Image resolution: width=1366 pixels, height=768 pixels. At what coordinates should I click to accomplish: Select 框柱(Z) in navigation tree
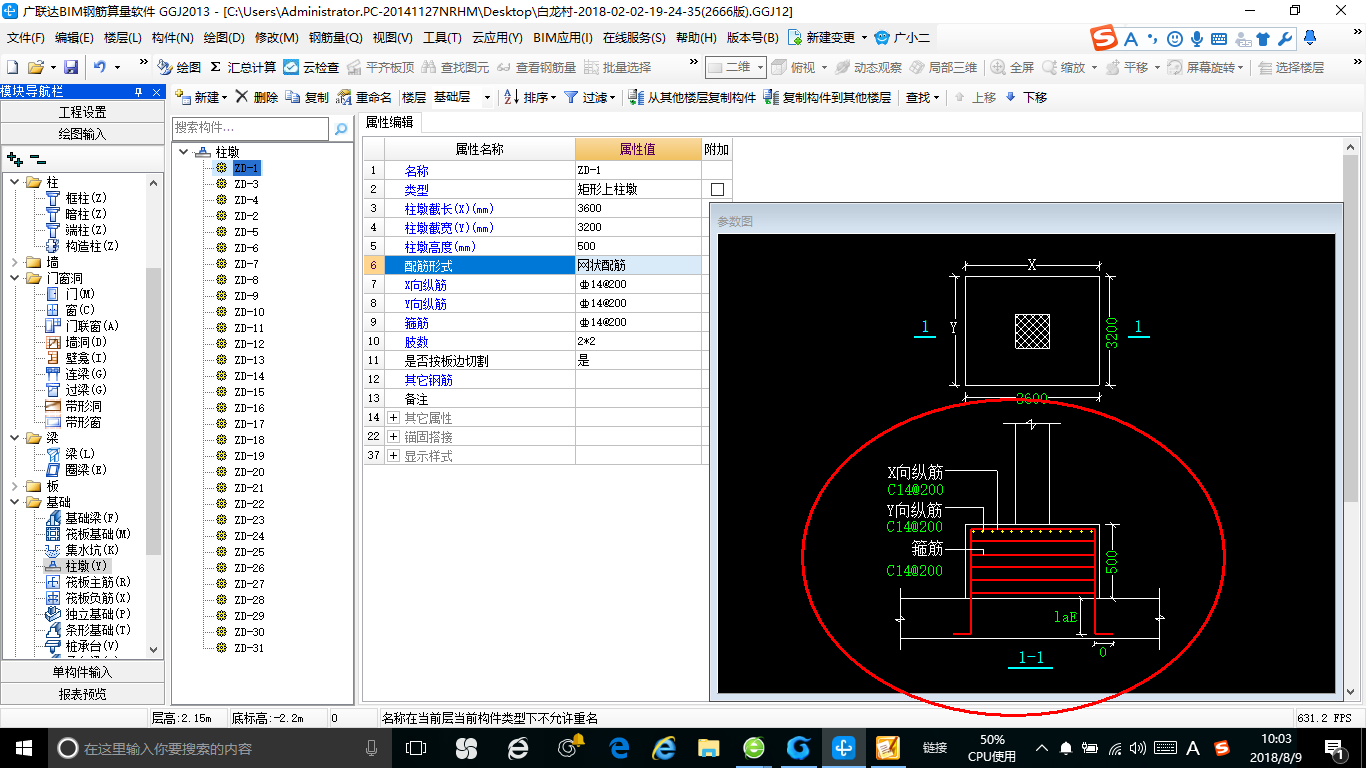(86, 198)
